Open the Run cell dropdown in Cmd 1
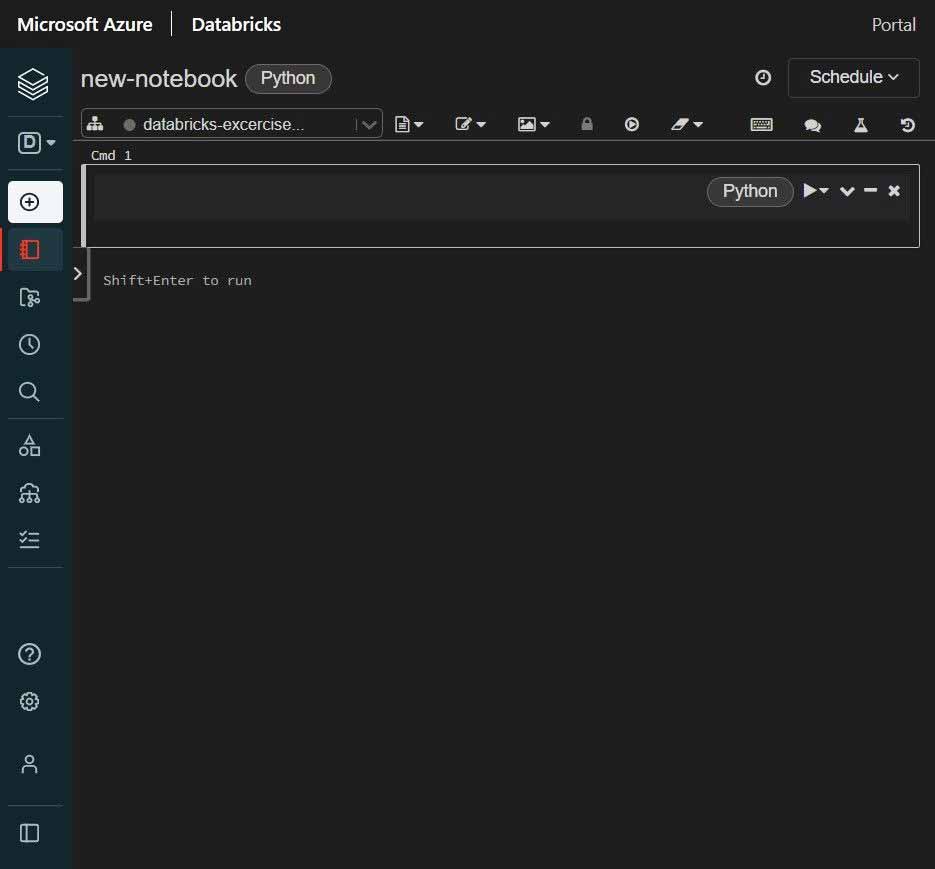This screenshot has height=869, width=935. (x=816, y=191)
